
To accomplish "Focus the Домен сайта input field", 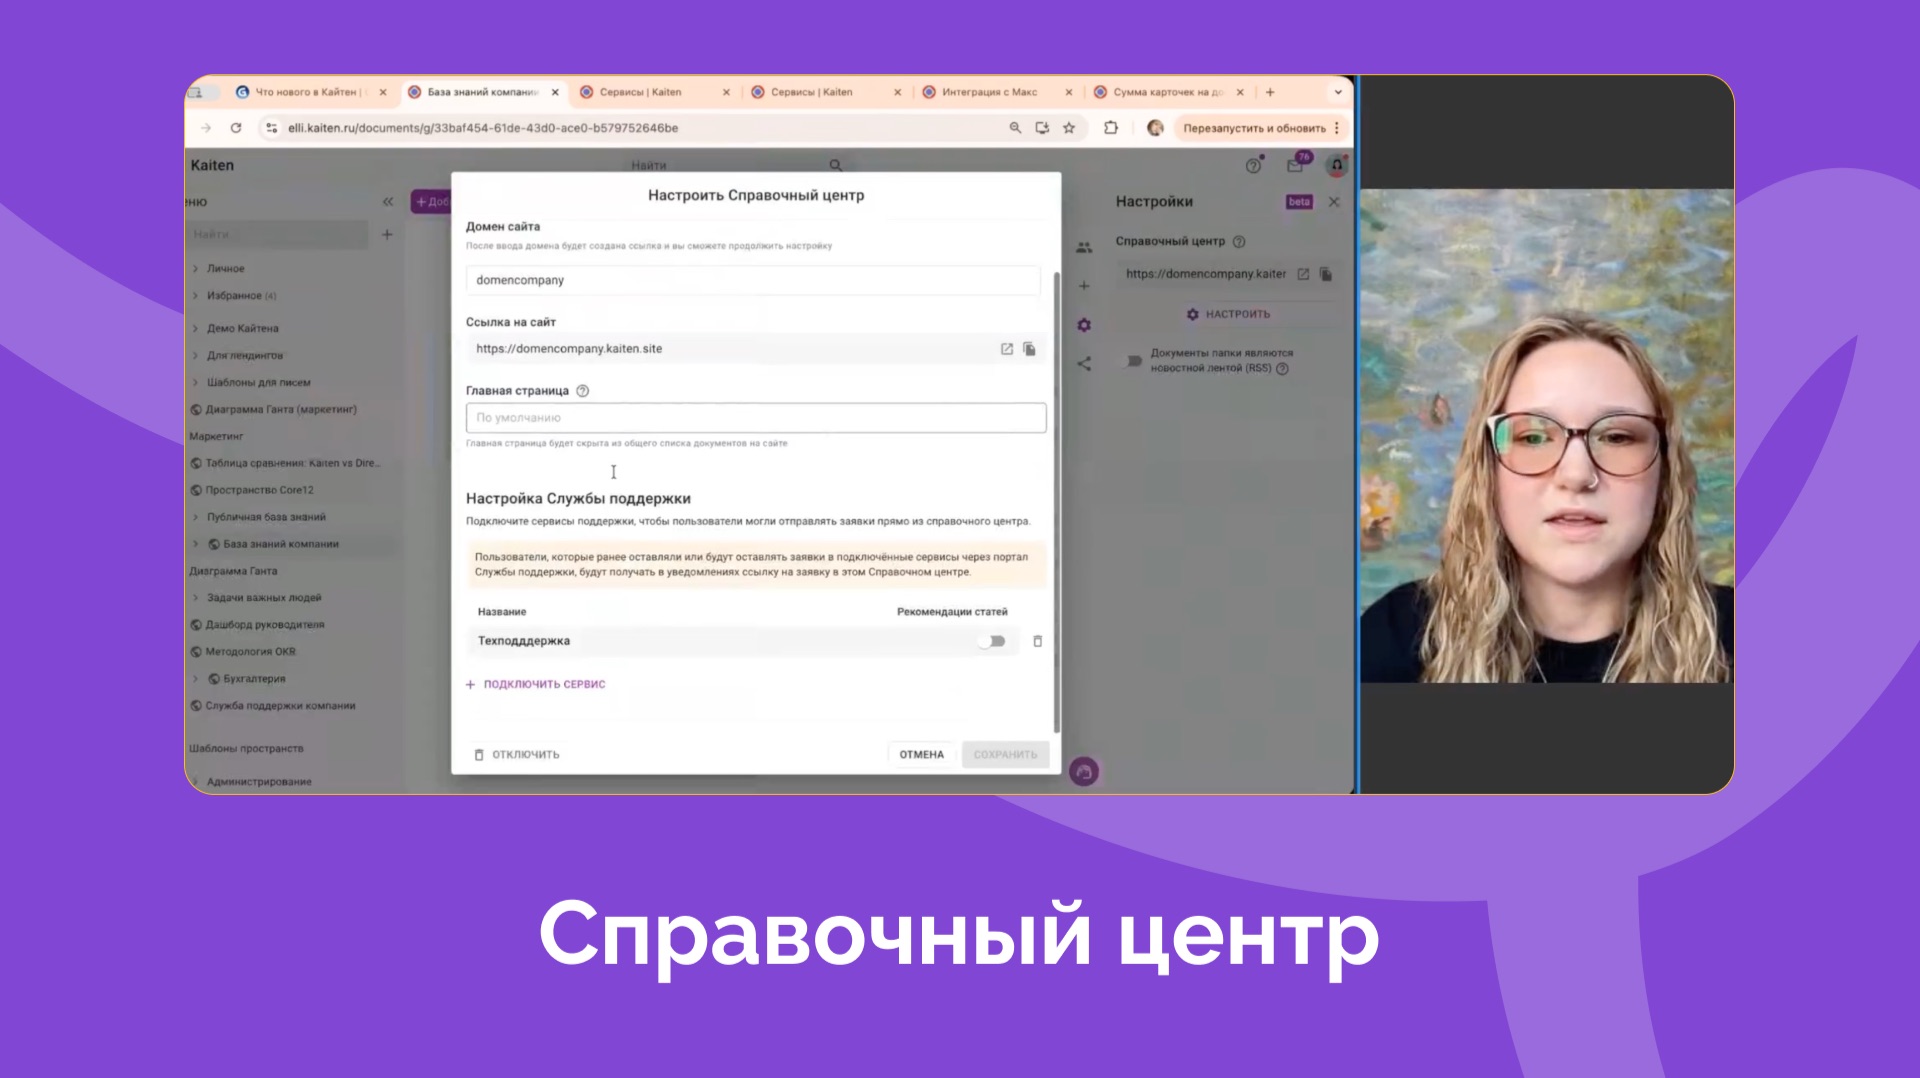I will [x=753, y=280].
